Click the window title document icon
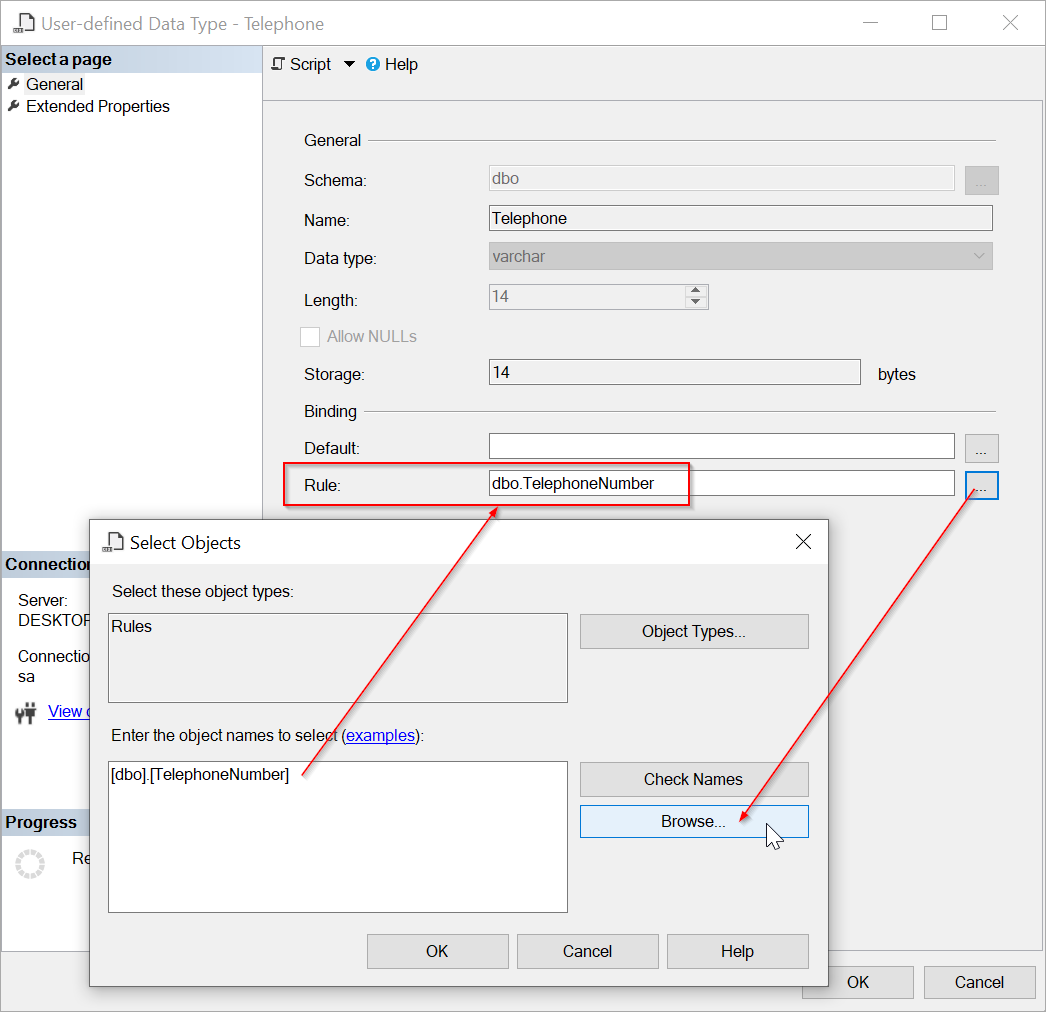The image size is (1046, 1012). tap(24, 23)
